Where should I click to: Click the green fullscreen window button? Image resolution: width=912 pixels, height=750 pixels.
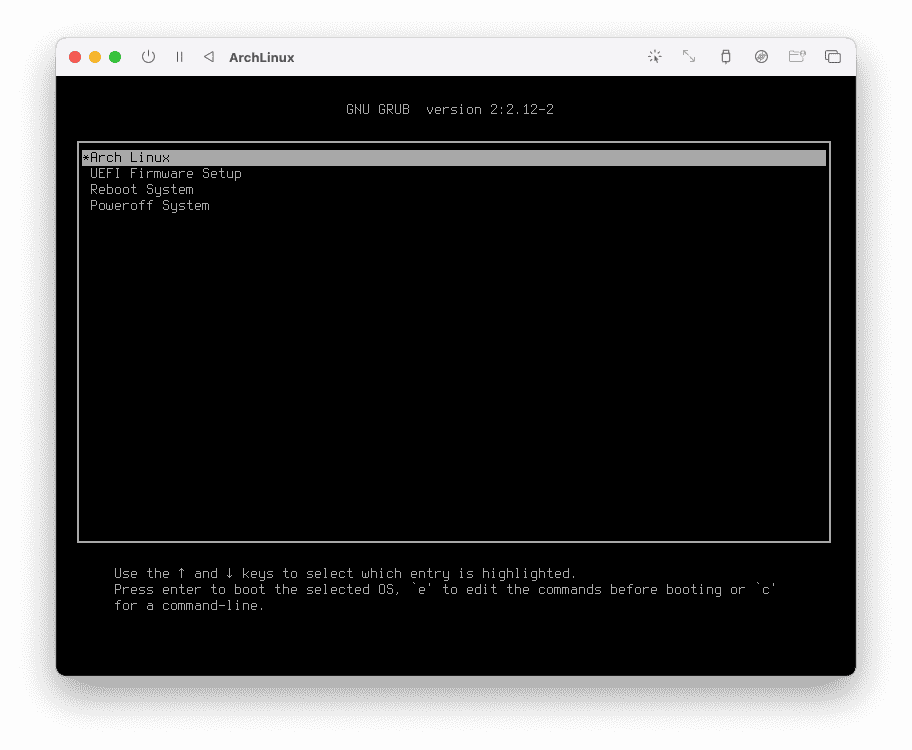[115, 57]
